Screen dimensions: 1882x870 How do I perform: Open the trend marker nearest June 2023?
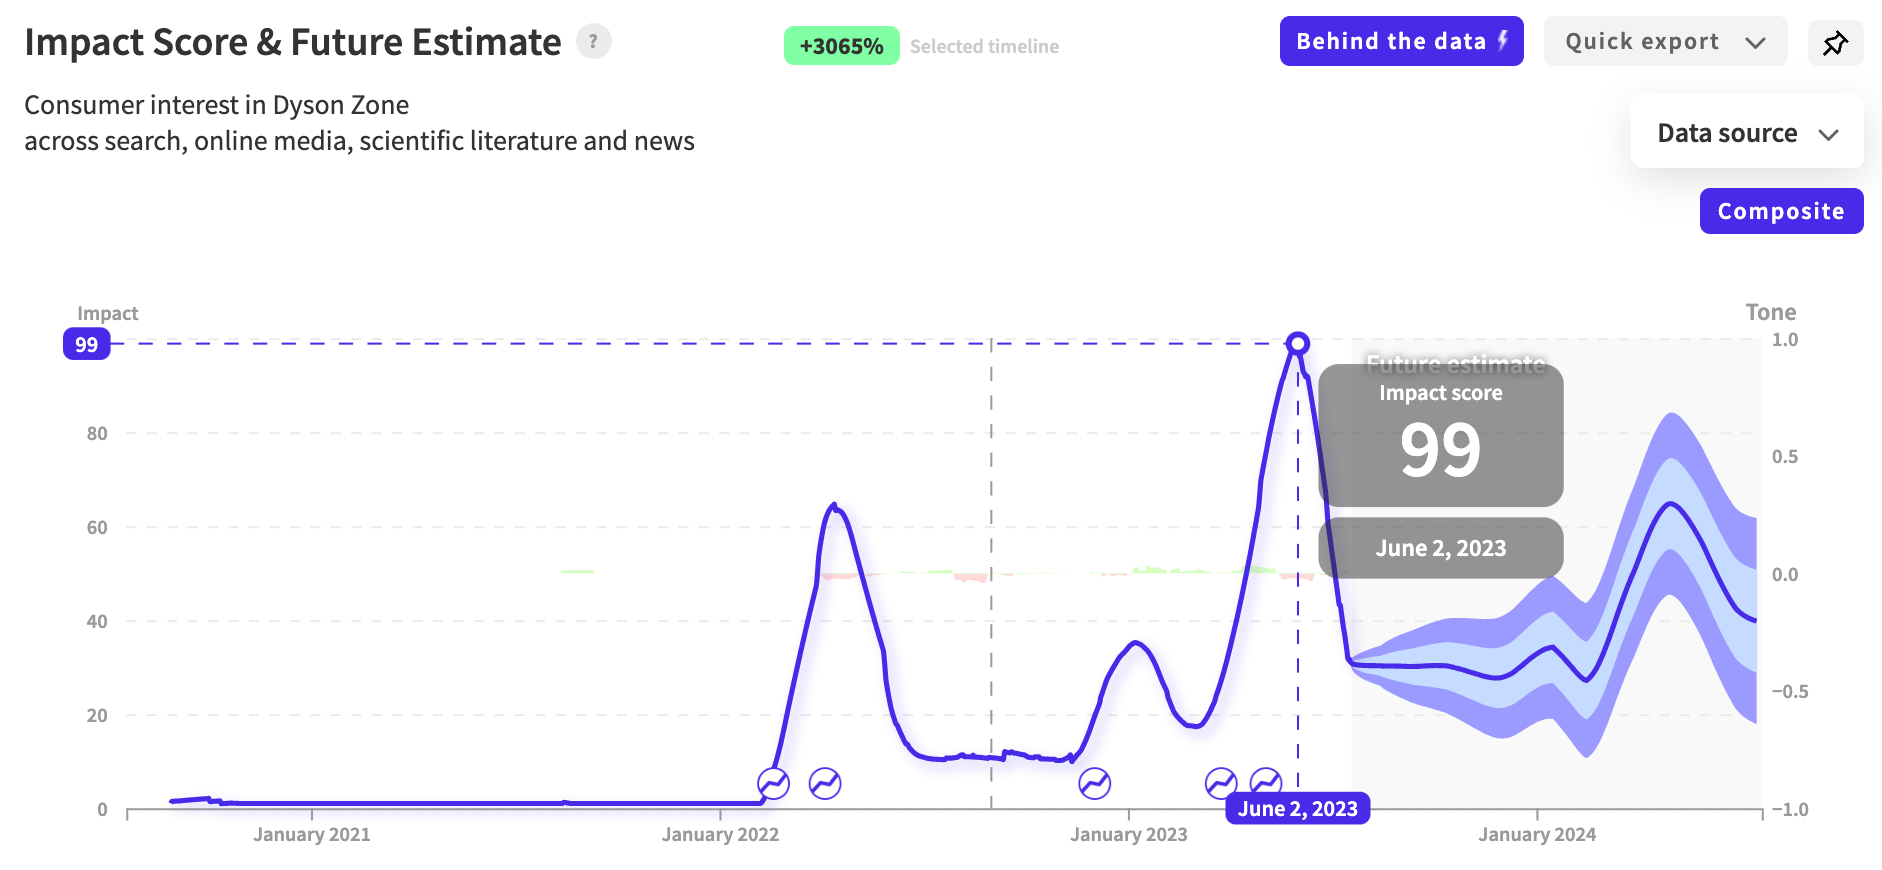(1266, 783)
